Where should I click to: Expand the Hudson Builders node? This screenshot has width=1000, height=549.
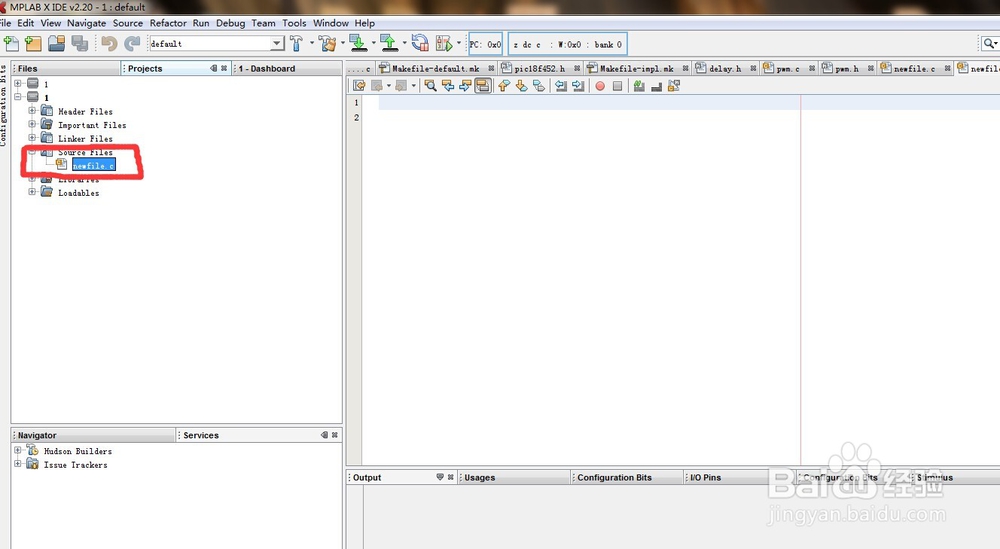tap(18, 450)
